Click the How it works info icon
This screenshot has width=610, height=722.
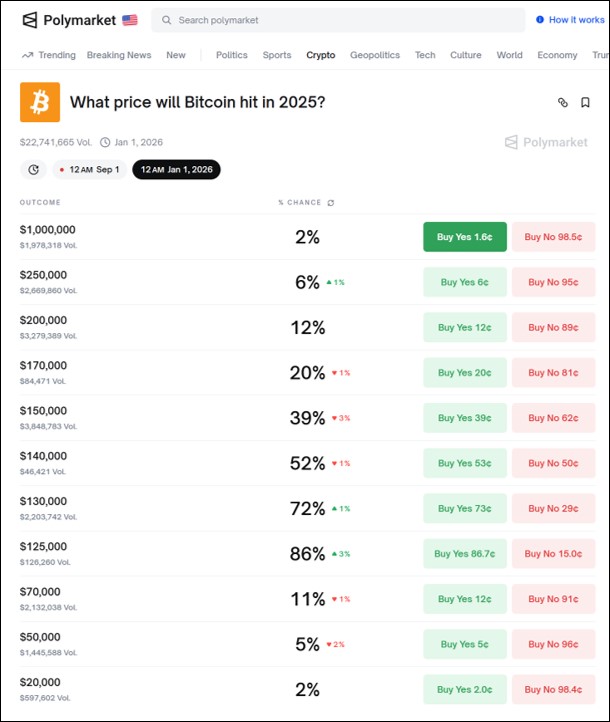(540, 20)
